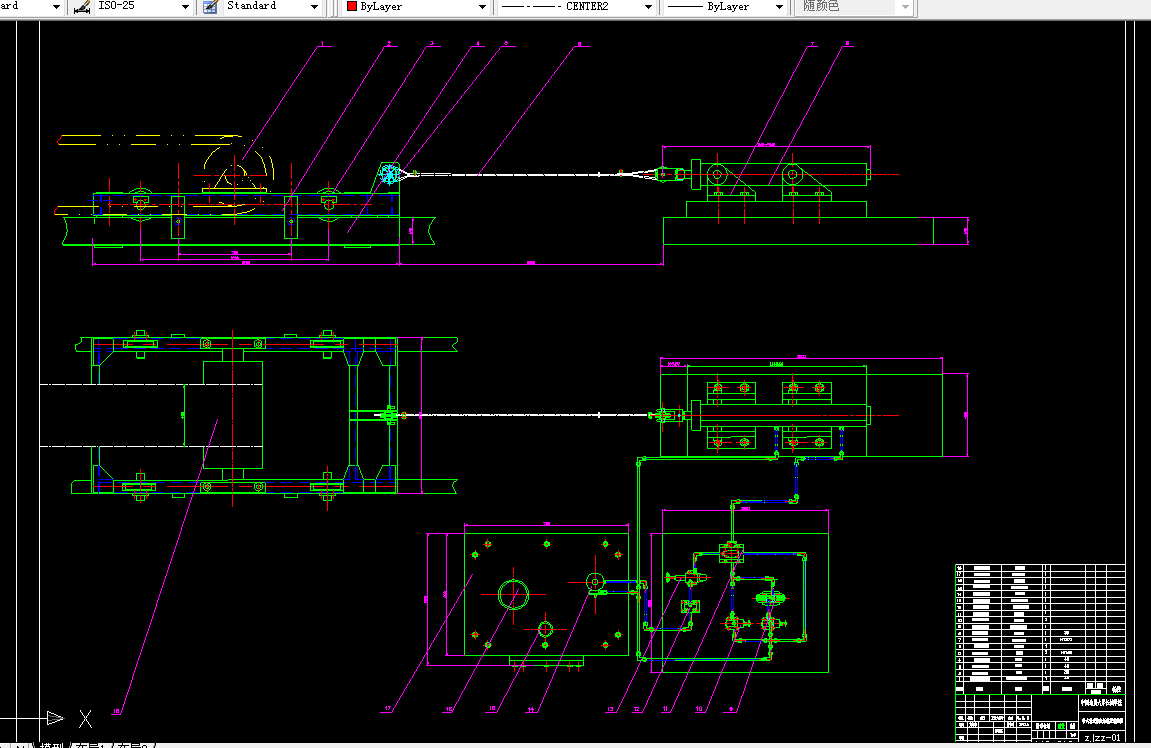Select callout number 6 in the drawing
The height and width of the screenshot is (748, 1151).
579,44
